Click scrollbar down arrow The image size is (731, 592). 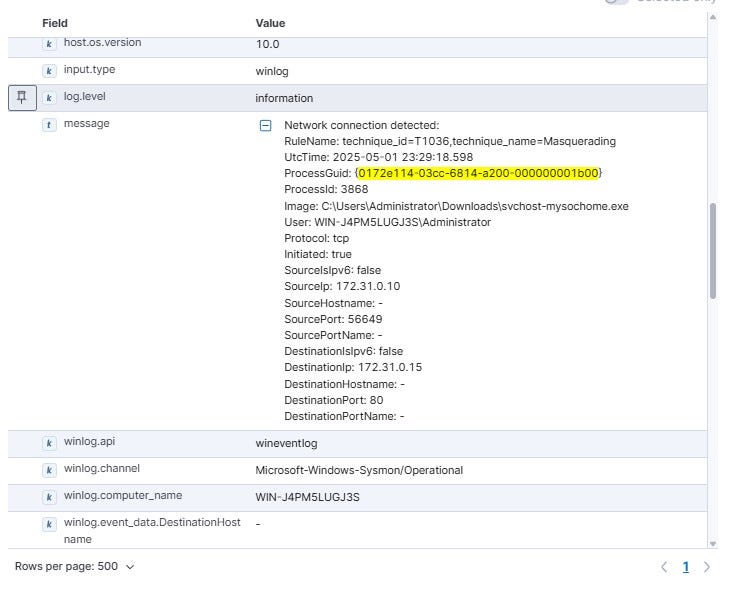click(x=713, y=544)
